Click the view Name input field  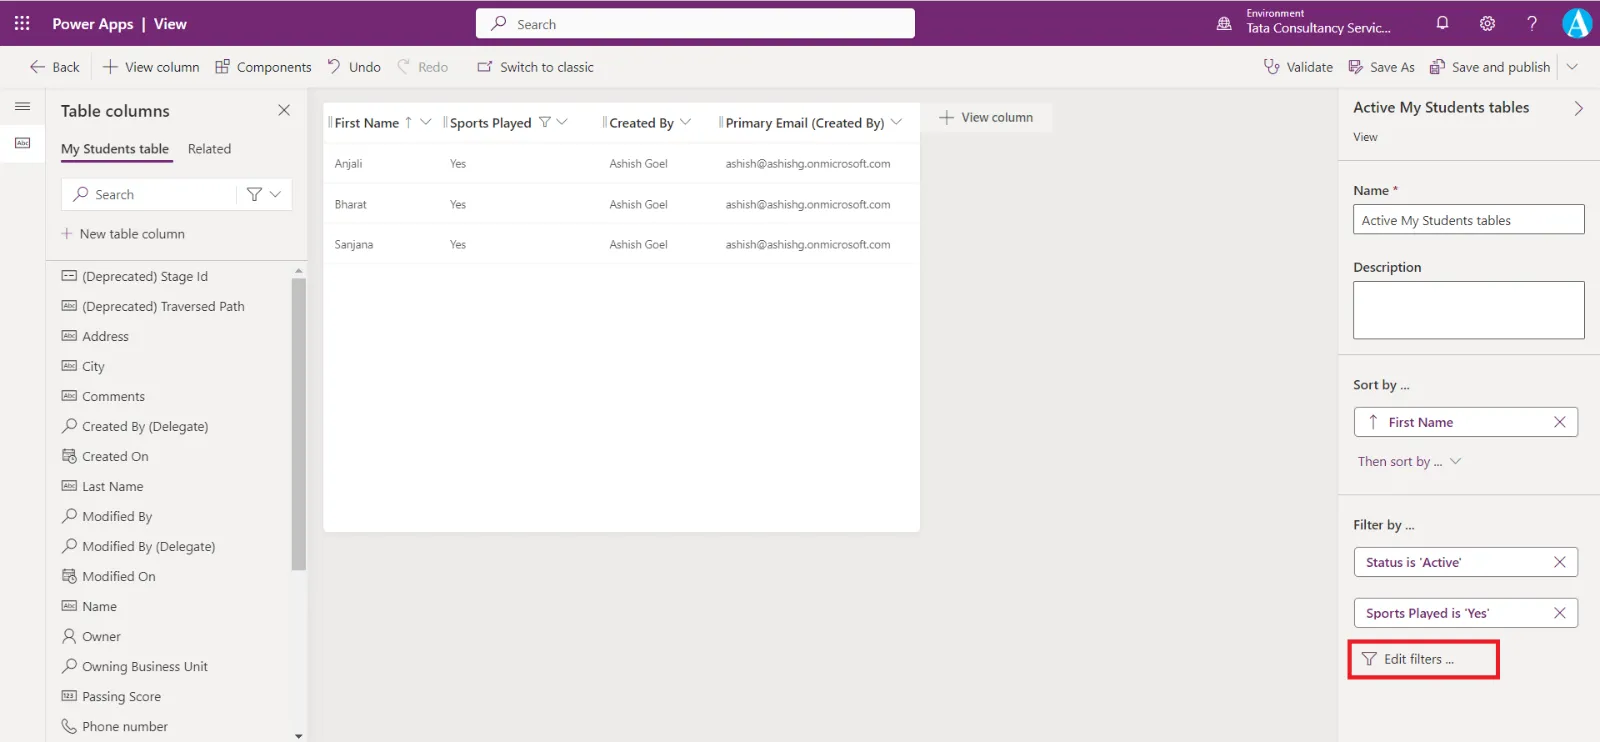coord(1468,220)
